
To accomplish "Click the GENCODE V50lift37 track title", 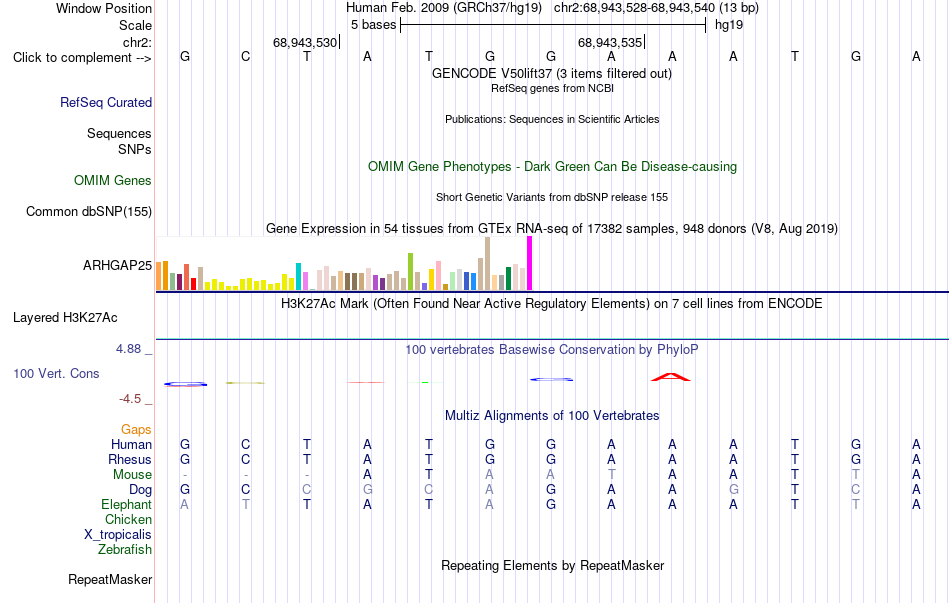I will [552, 73].
